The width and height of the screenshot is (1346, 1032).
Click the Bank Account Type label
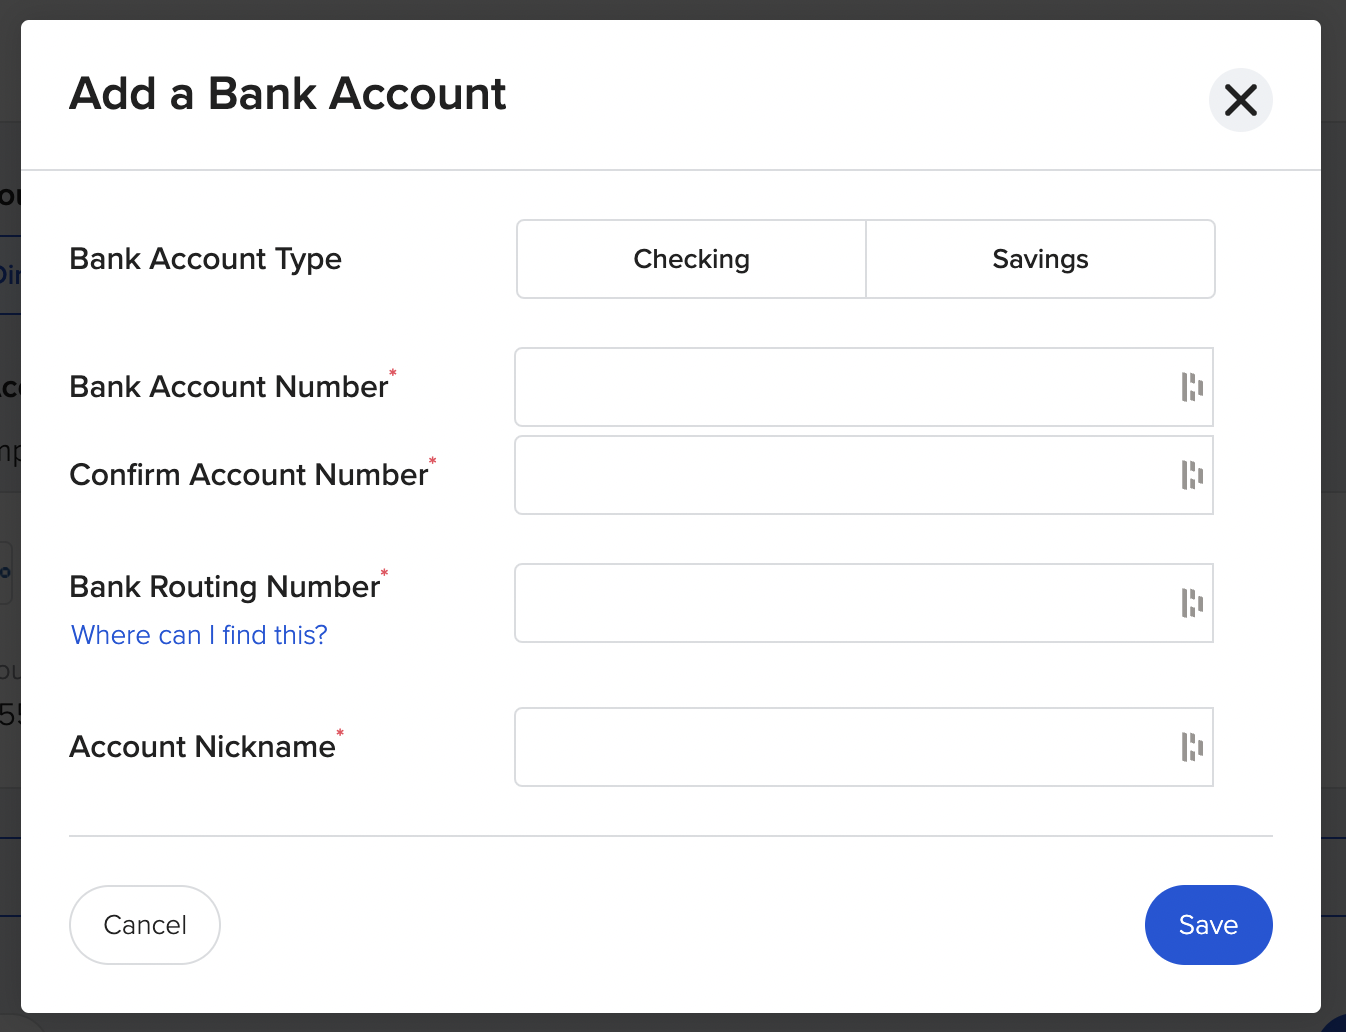(x=205, y=259)
